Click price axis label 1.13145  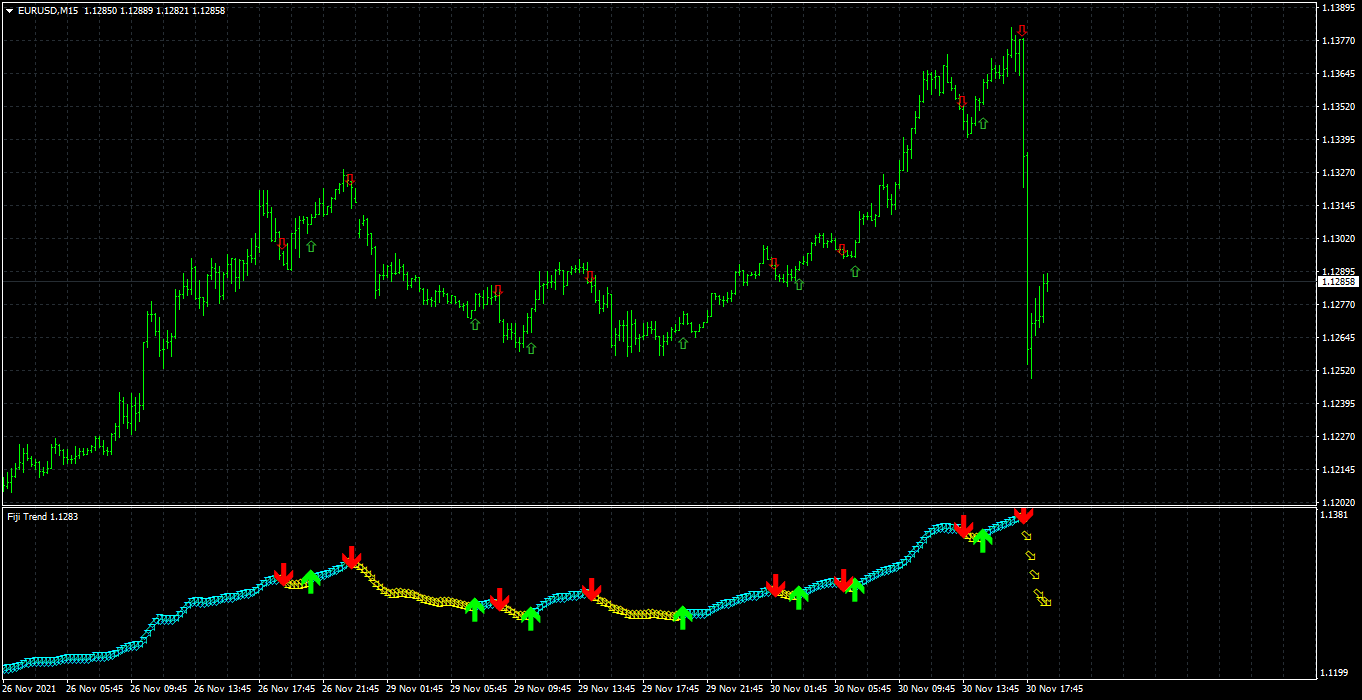(x=1339, y=206)
